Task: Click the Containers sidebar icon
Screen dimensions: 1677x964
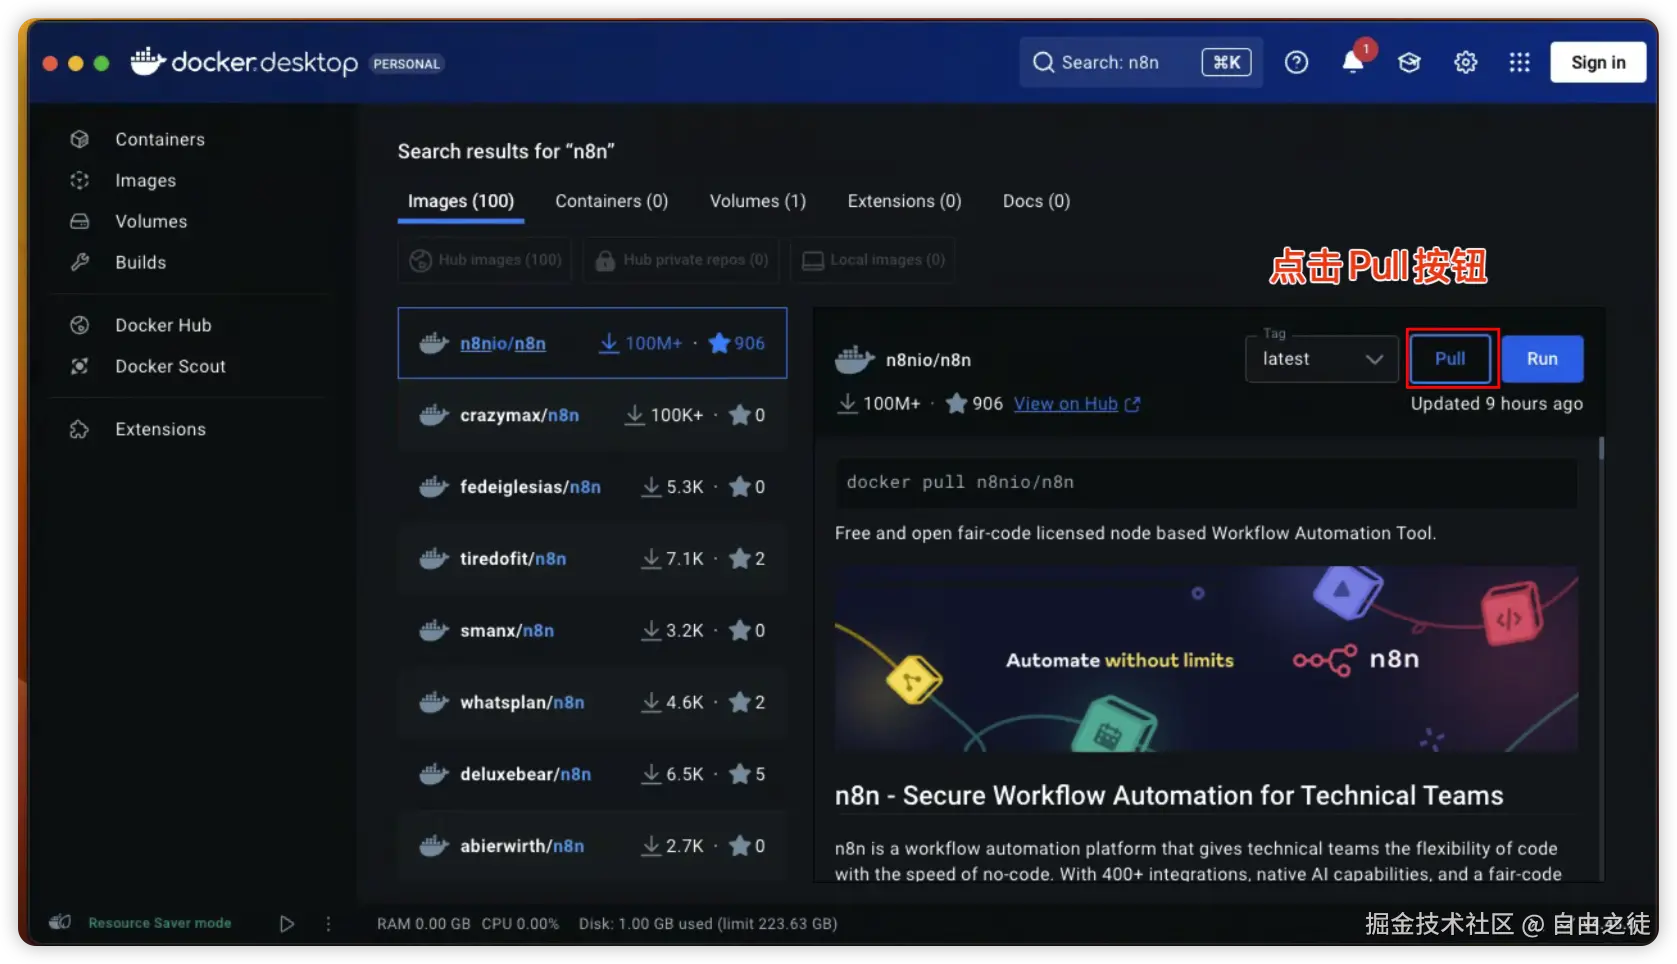Action: 80,139
